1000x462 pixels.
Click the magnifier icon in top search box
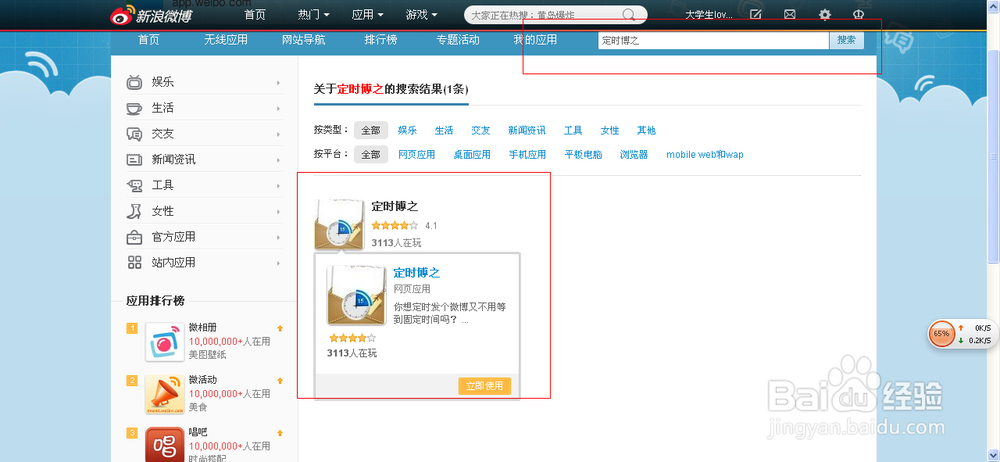tap(629, 15)
